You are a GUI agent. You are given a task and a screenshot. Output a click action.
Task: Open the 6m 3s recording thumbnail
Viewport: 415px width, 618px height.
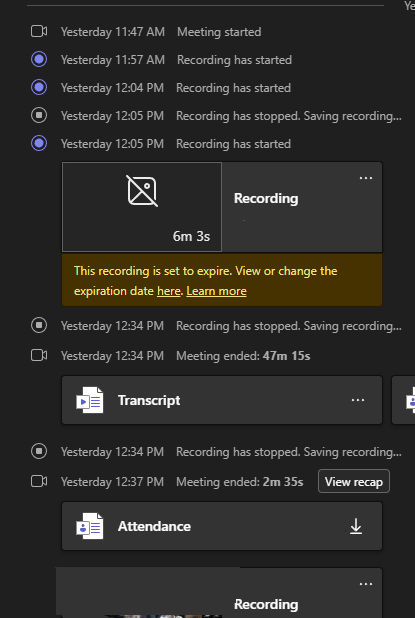coord(142,207)
